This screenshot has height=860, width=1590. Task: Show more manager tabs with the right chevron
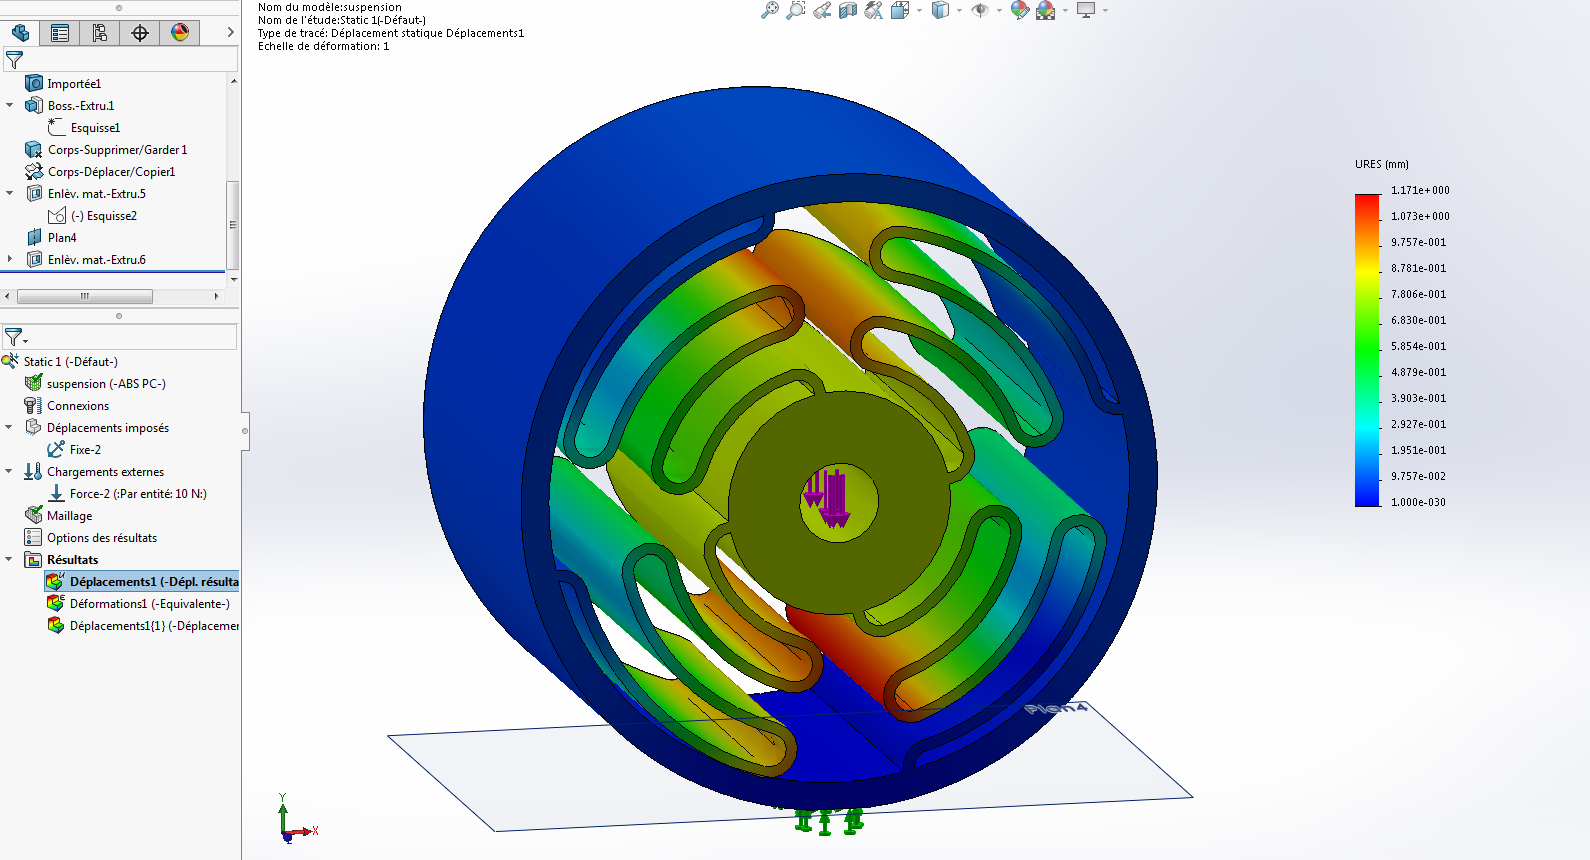[230, 32]
